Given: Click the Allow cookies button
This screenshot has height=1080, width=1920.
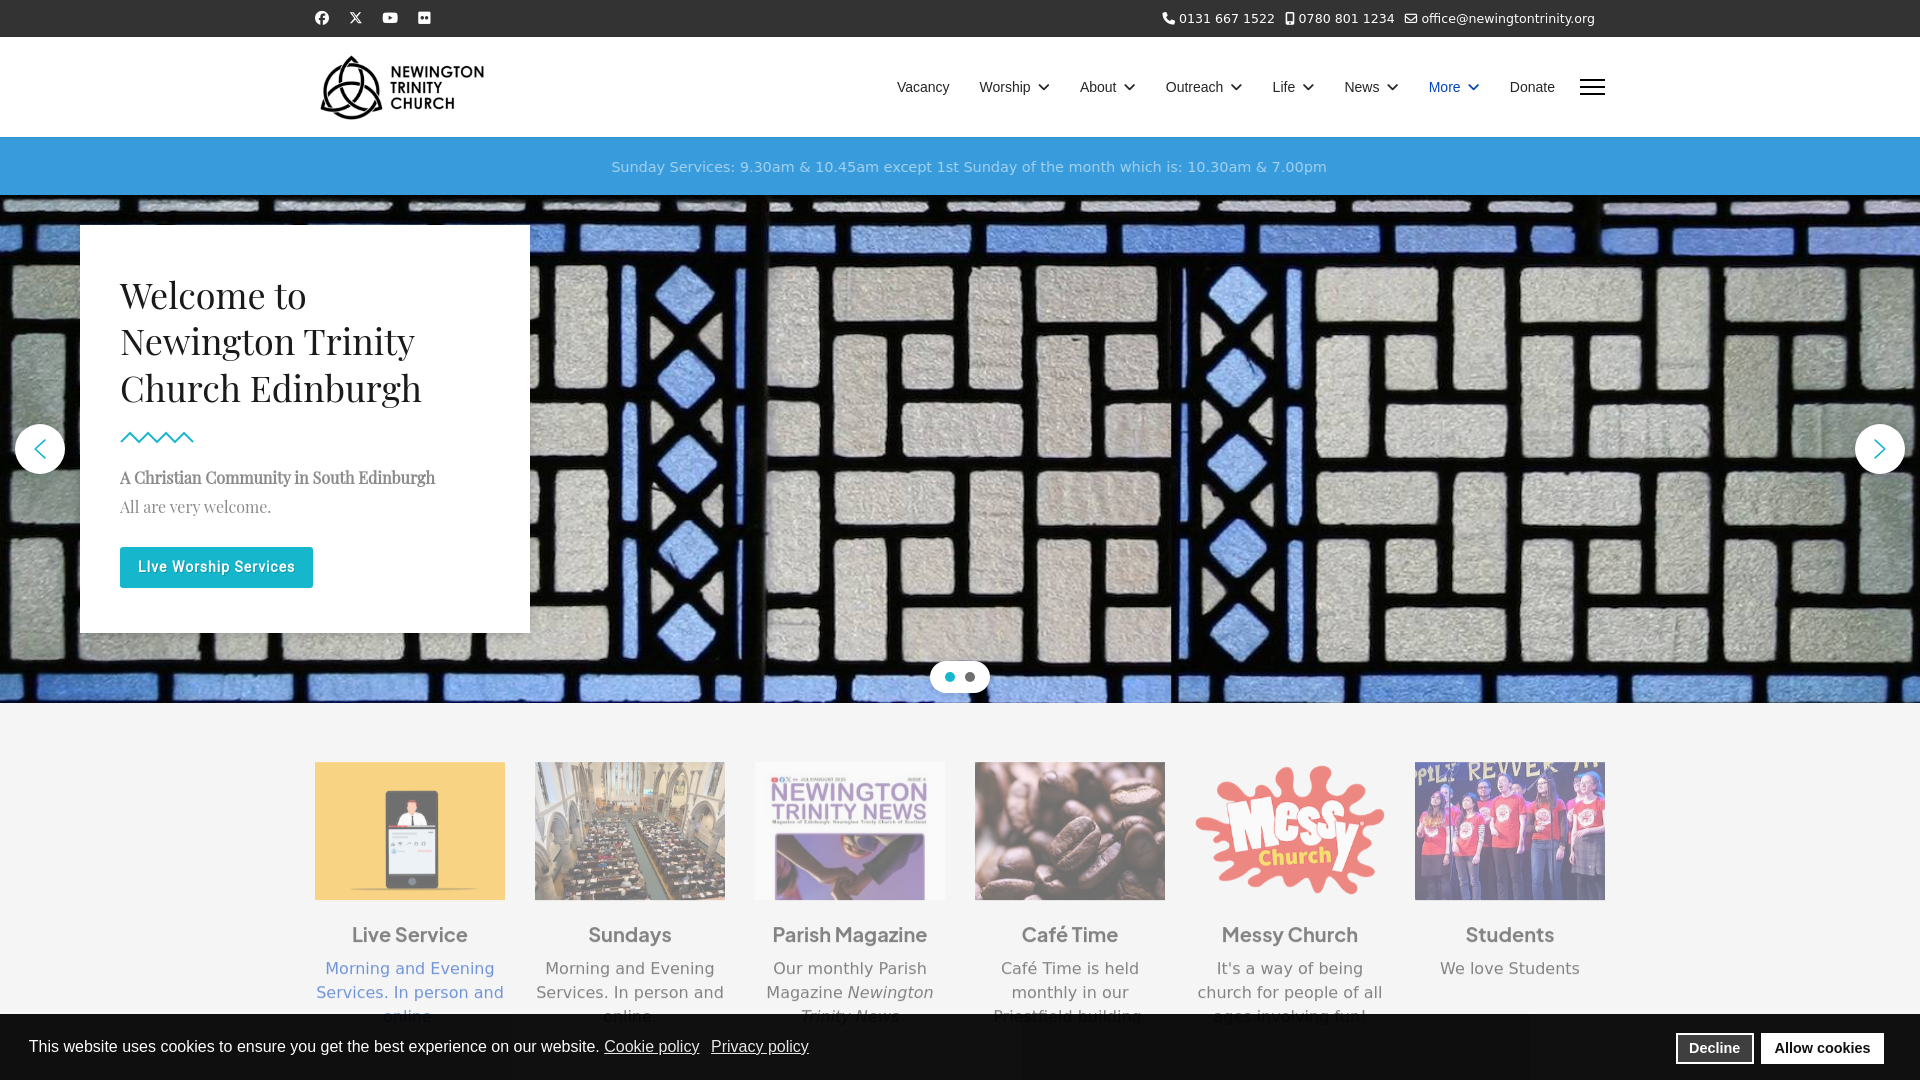Looking at the screenshot, I should (1822, 1048).
